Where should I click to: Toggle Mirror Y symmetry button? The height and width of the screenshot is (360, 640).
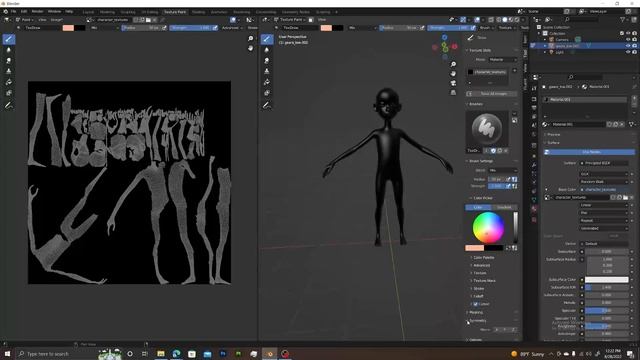click(505, 329)
